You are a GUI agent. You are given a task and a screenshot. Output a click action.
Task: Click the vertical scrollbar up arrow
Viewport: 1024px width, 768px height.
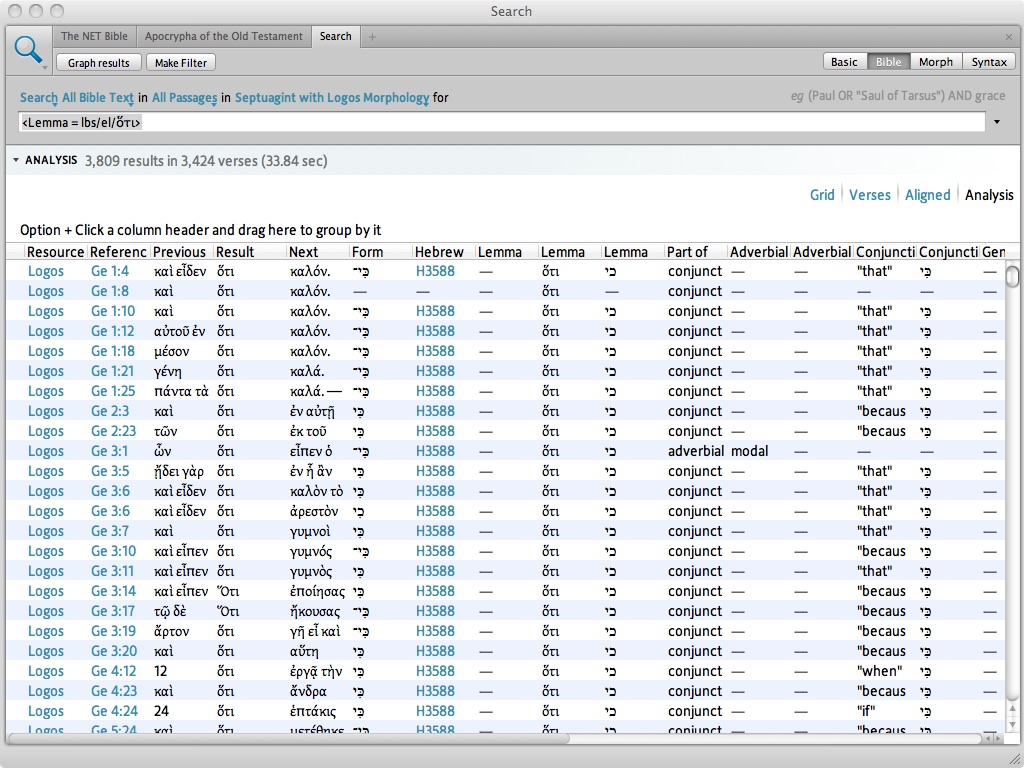click(1012, 706)
